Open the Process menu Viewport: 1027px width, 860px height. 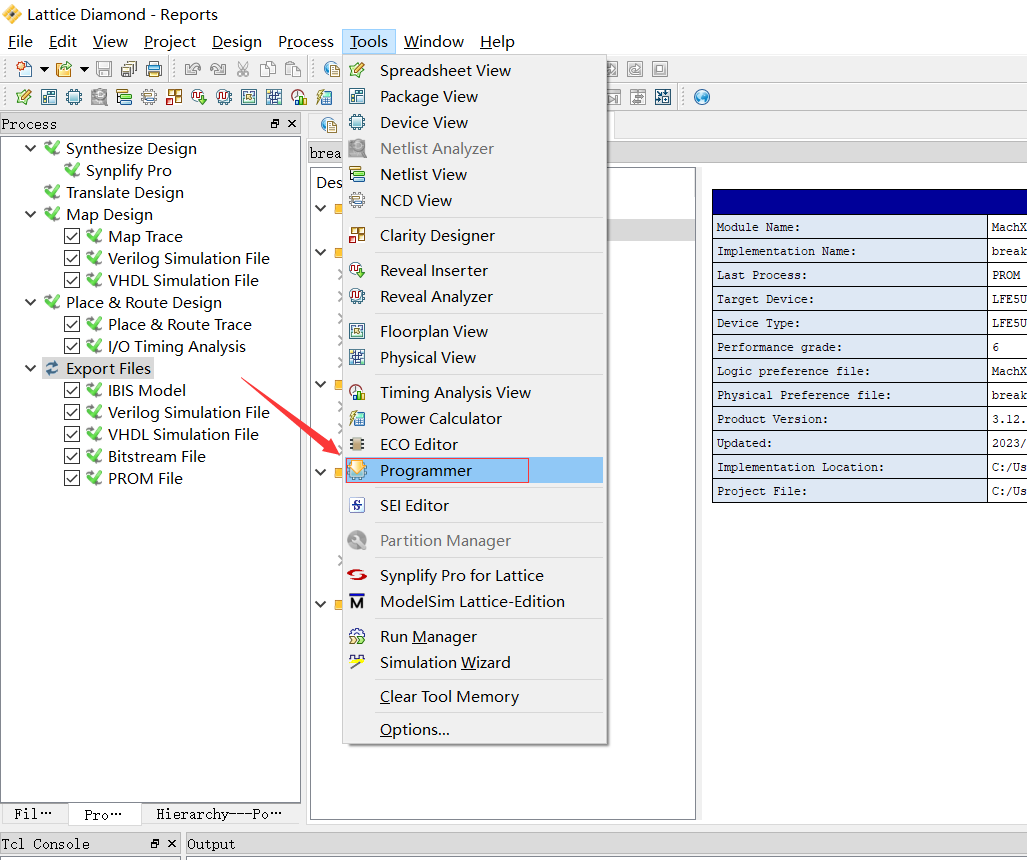pos(306,42)
